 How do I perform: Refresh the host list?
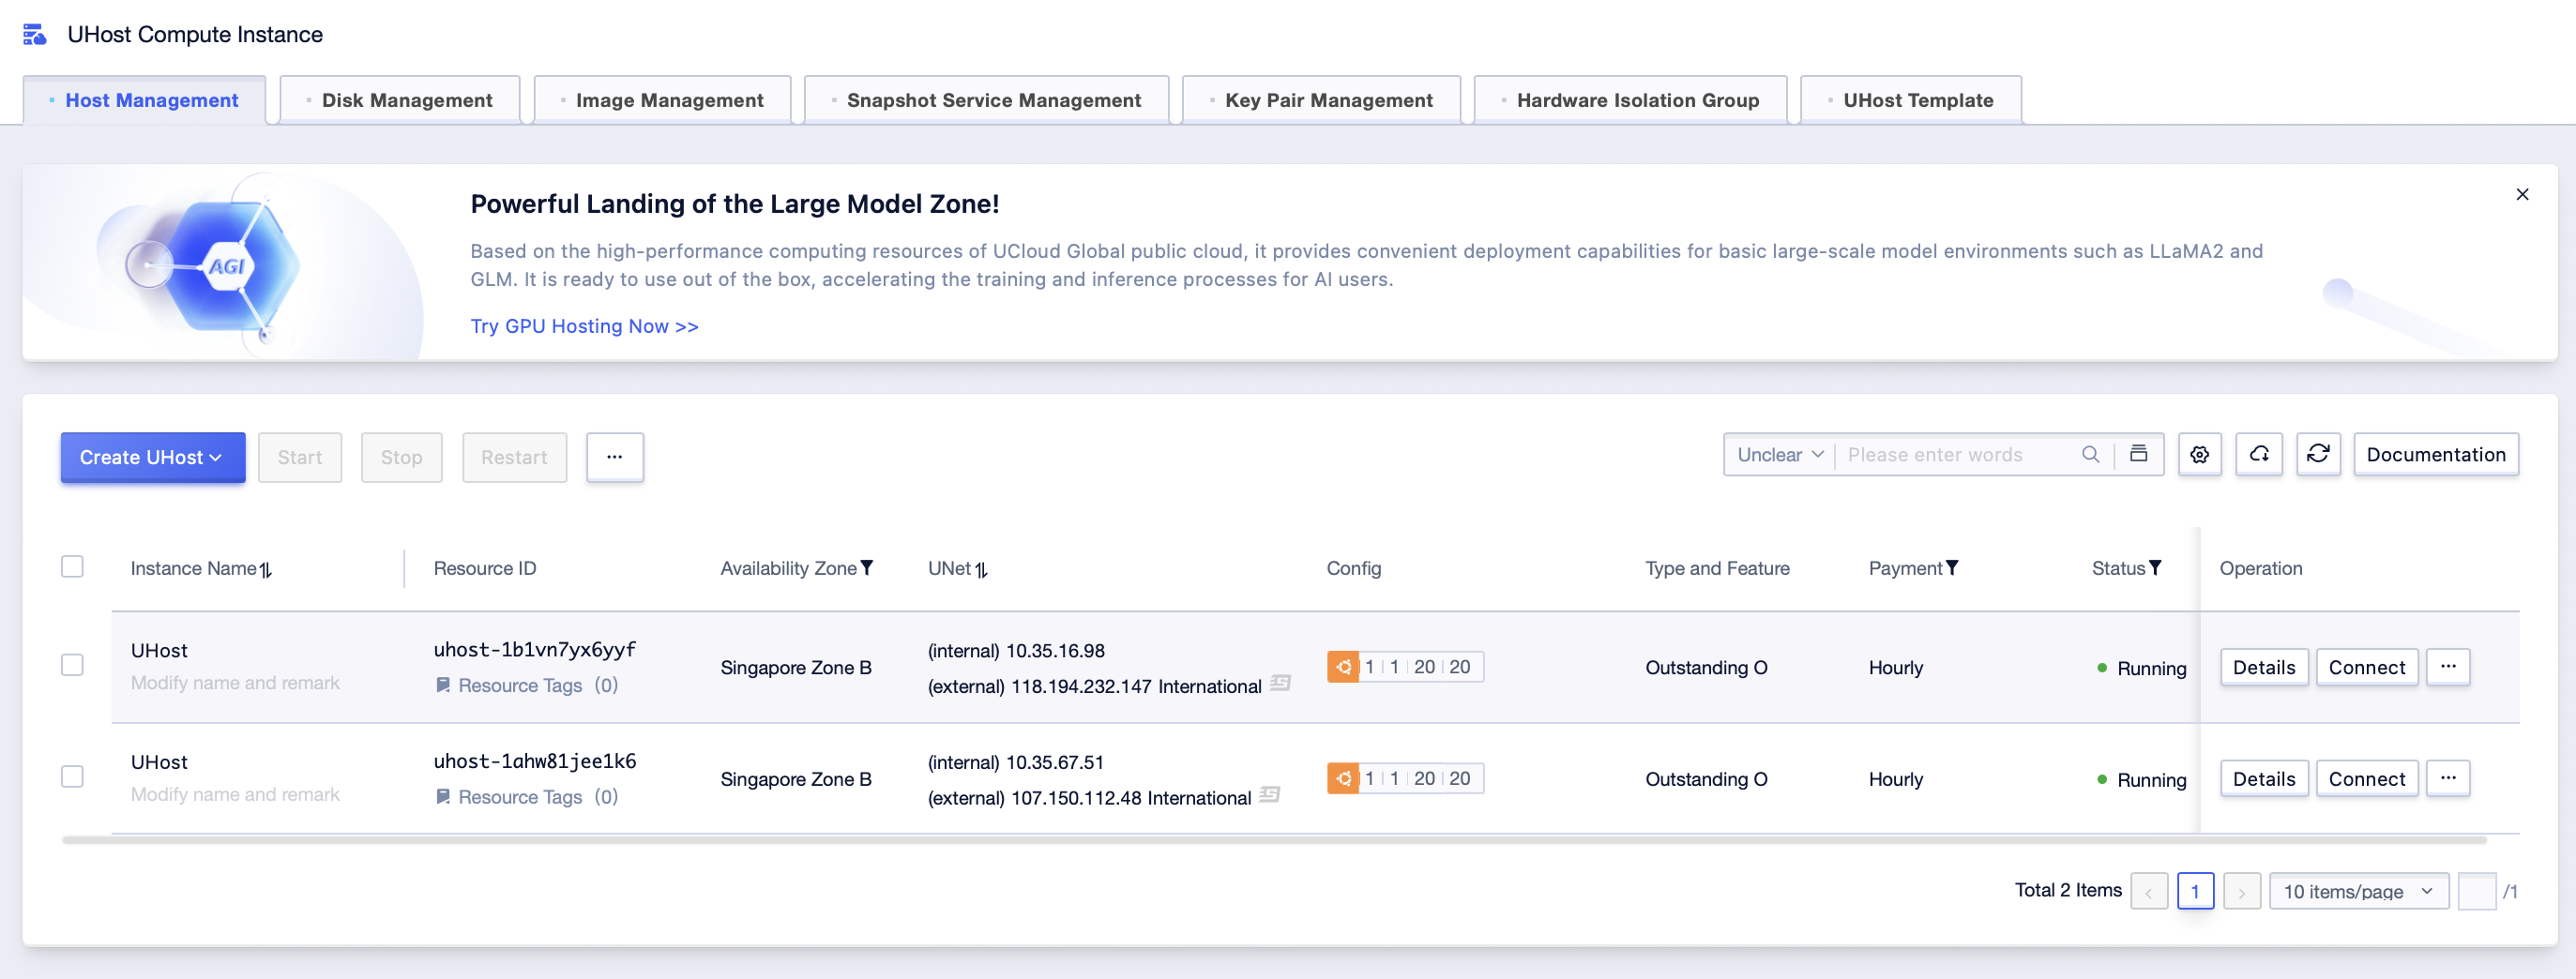[2318, 455]
